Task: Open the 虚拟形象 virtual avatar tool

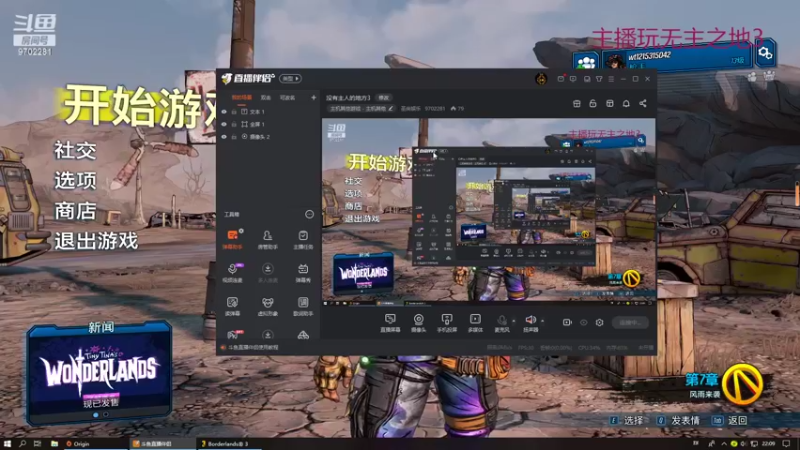Action: [x=267, y=307]
